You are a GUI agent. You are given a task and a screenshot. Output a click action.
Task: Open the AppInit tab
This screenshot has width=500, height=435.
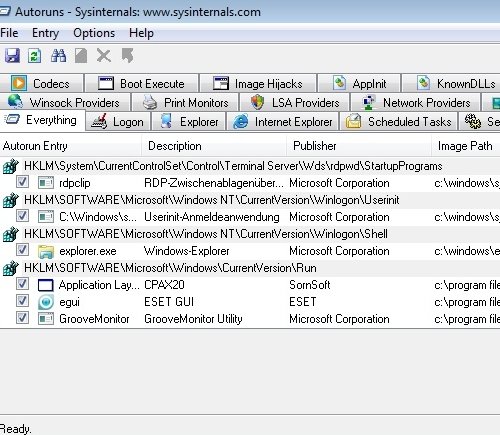[x=359, y=83]
